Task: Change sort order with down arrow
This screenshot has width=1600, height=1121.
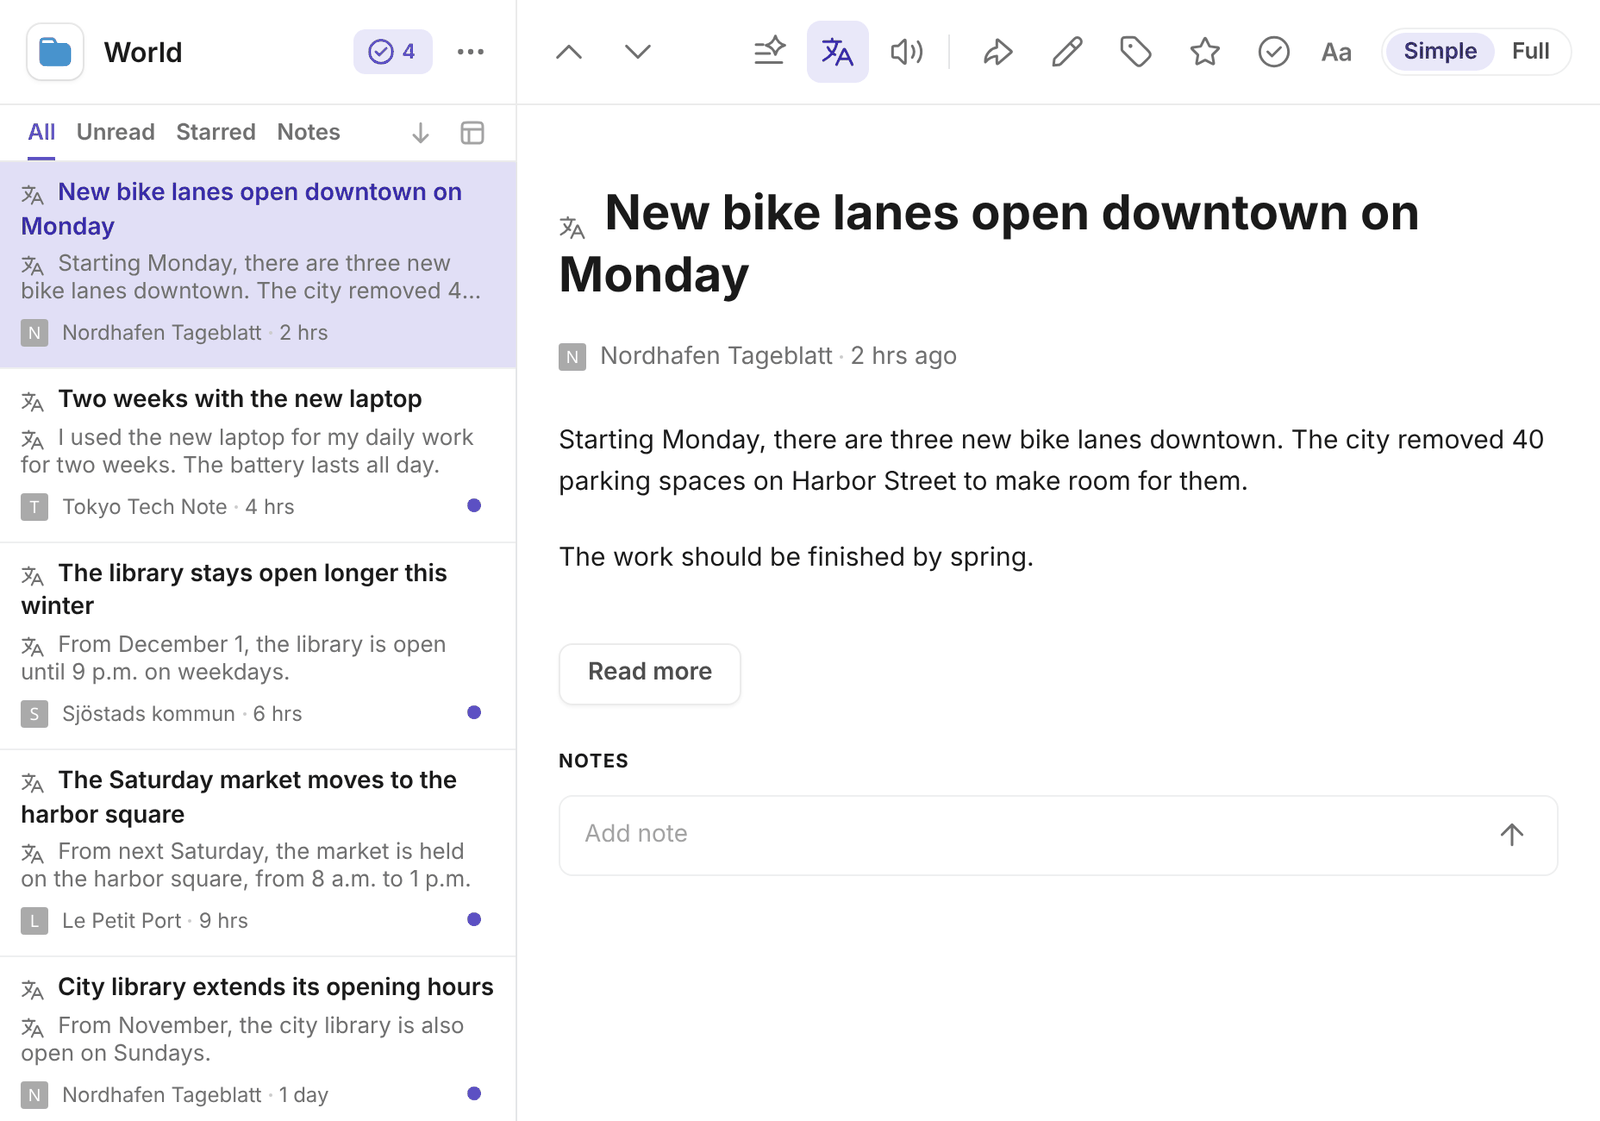Action: point(421,133)
